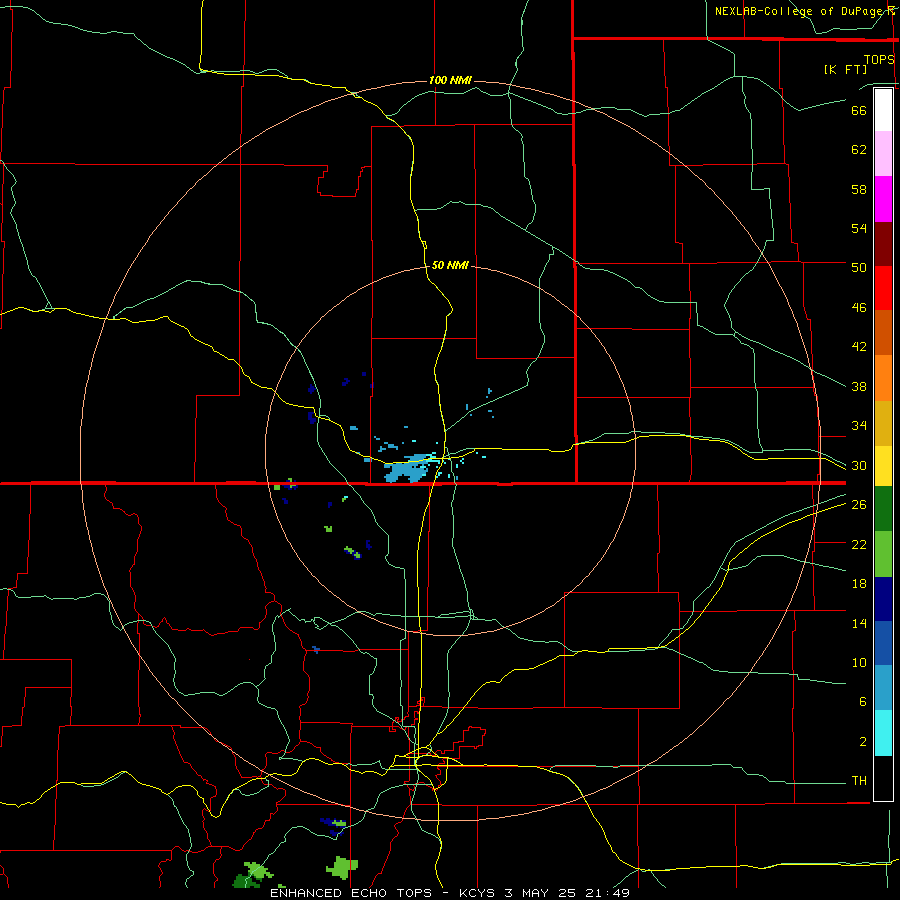Click the white swatch atop the tops legend

(883, 110)
